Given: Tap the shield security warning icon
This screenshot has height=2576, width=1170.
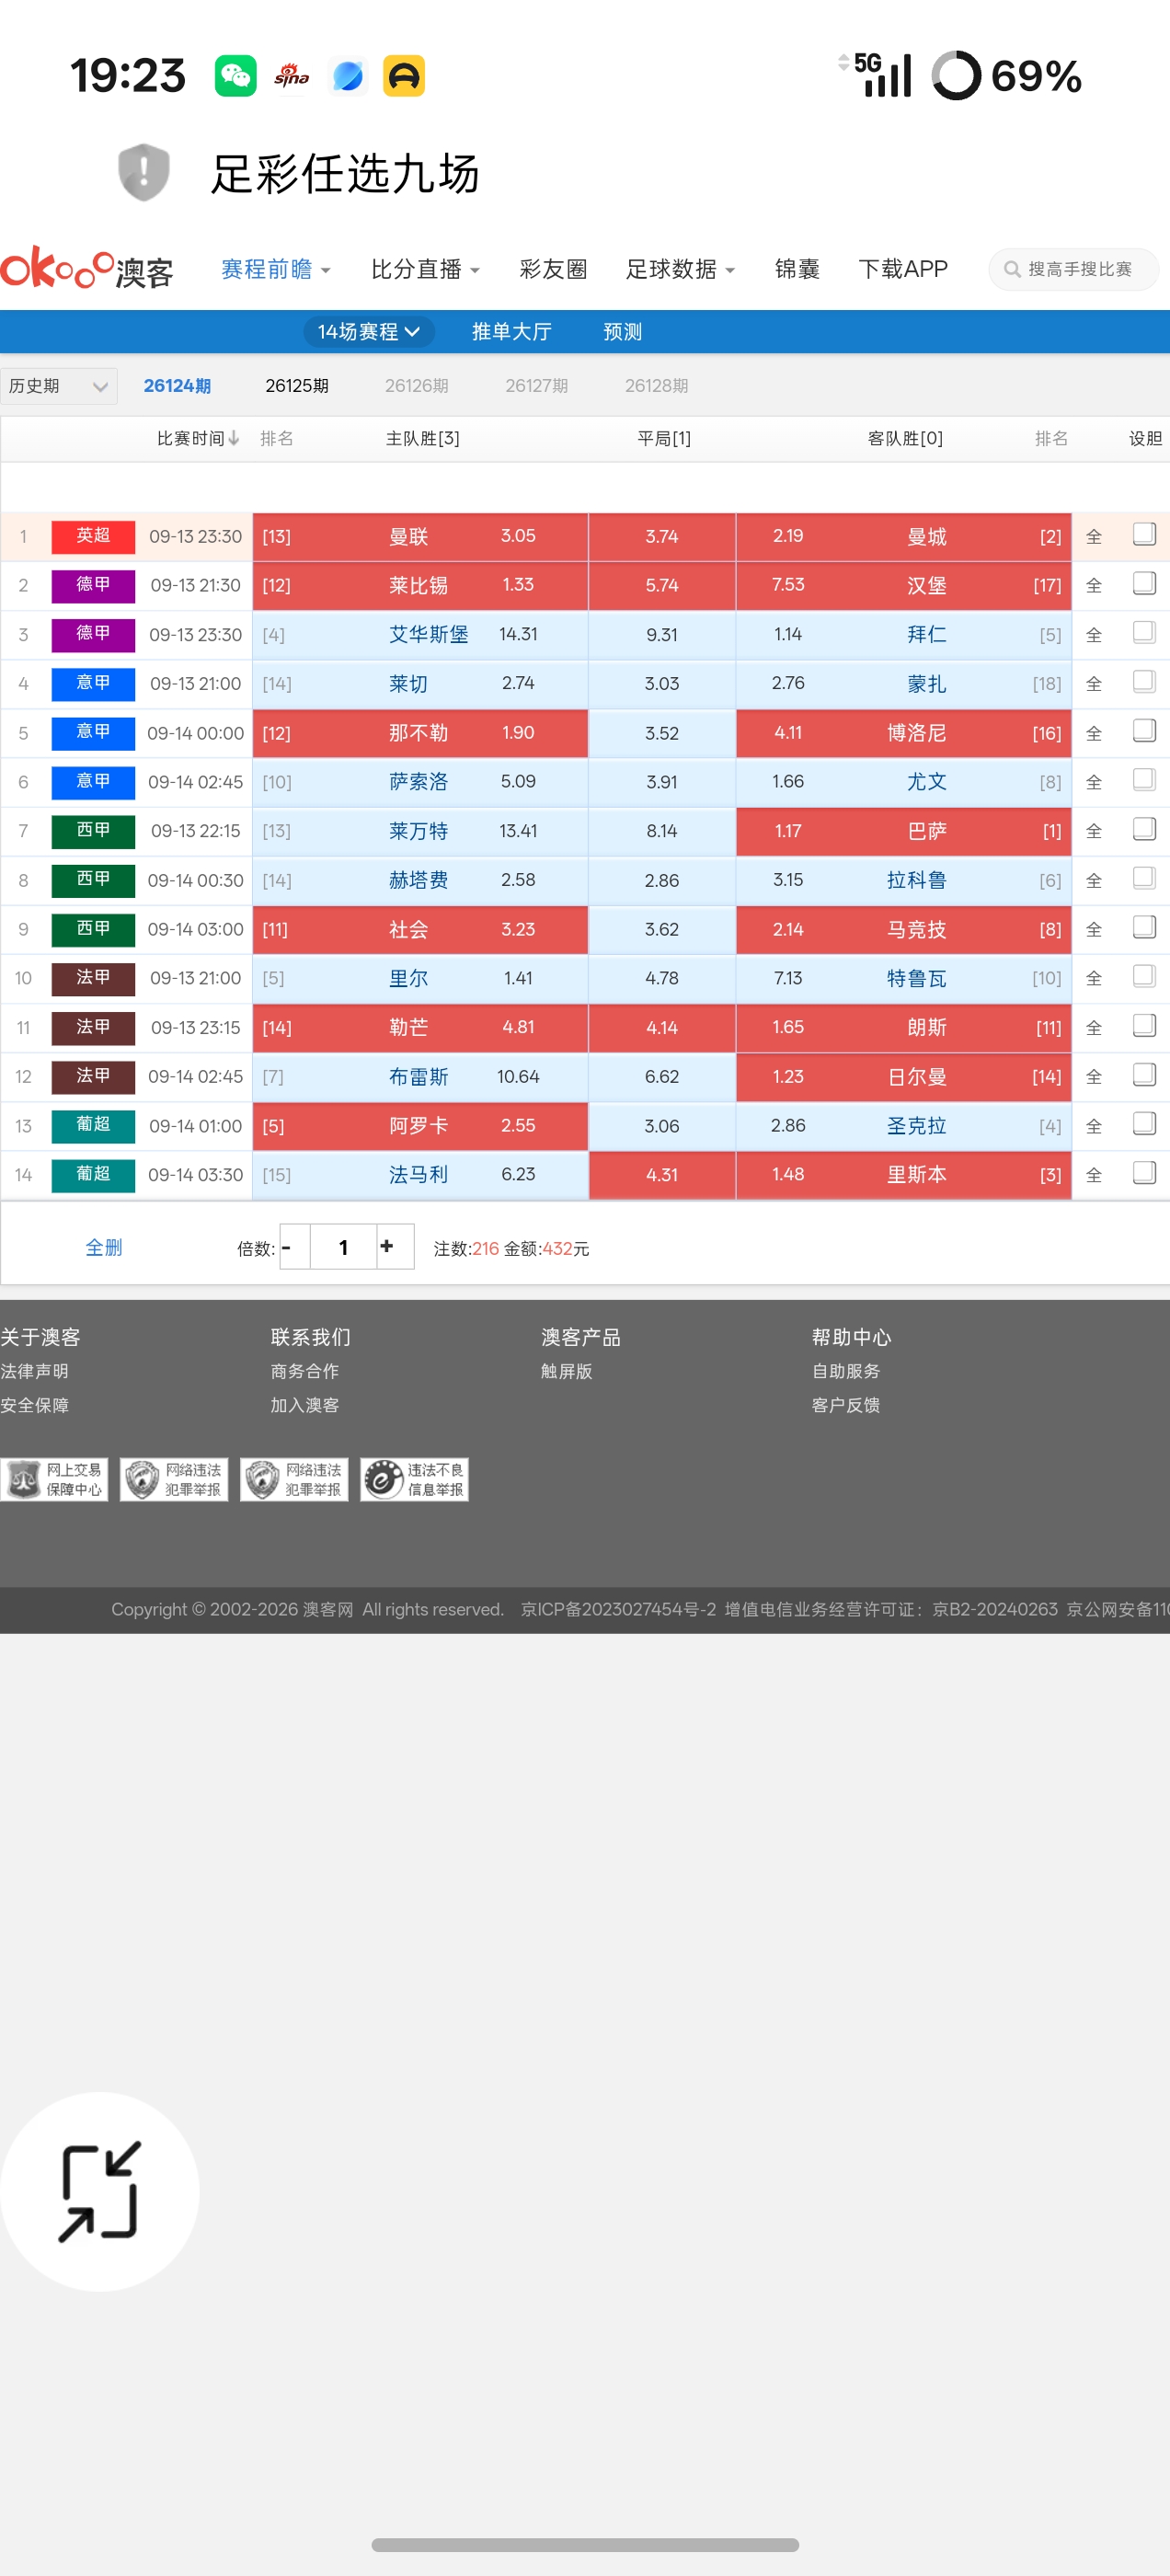Looking at the screenshot, I should click(144, 172).
